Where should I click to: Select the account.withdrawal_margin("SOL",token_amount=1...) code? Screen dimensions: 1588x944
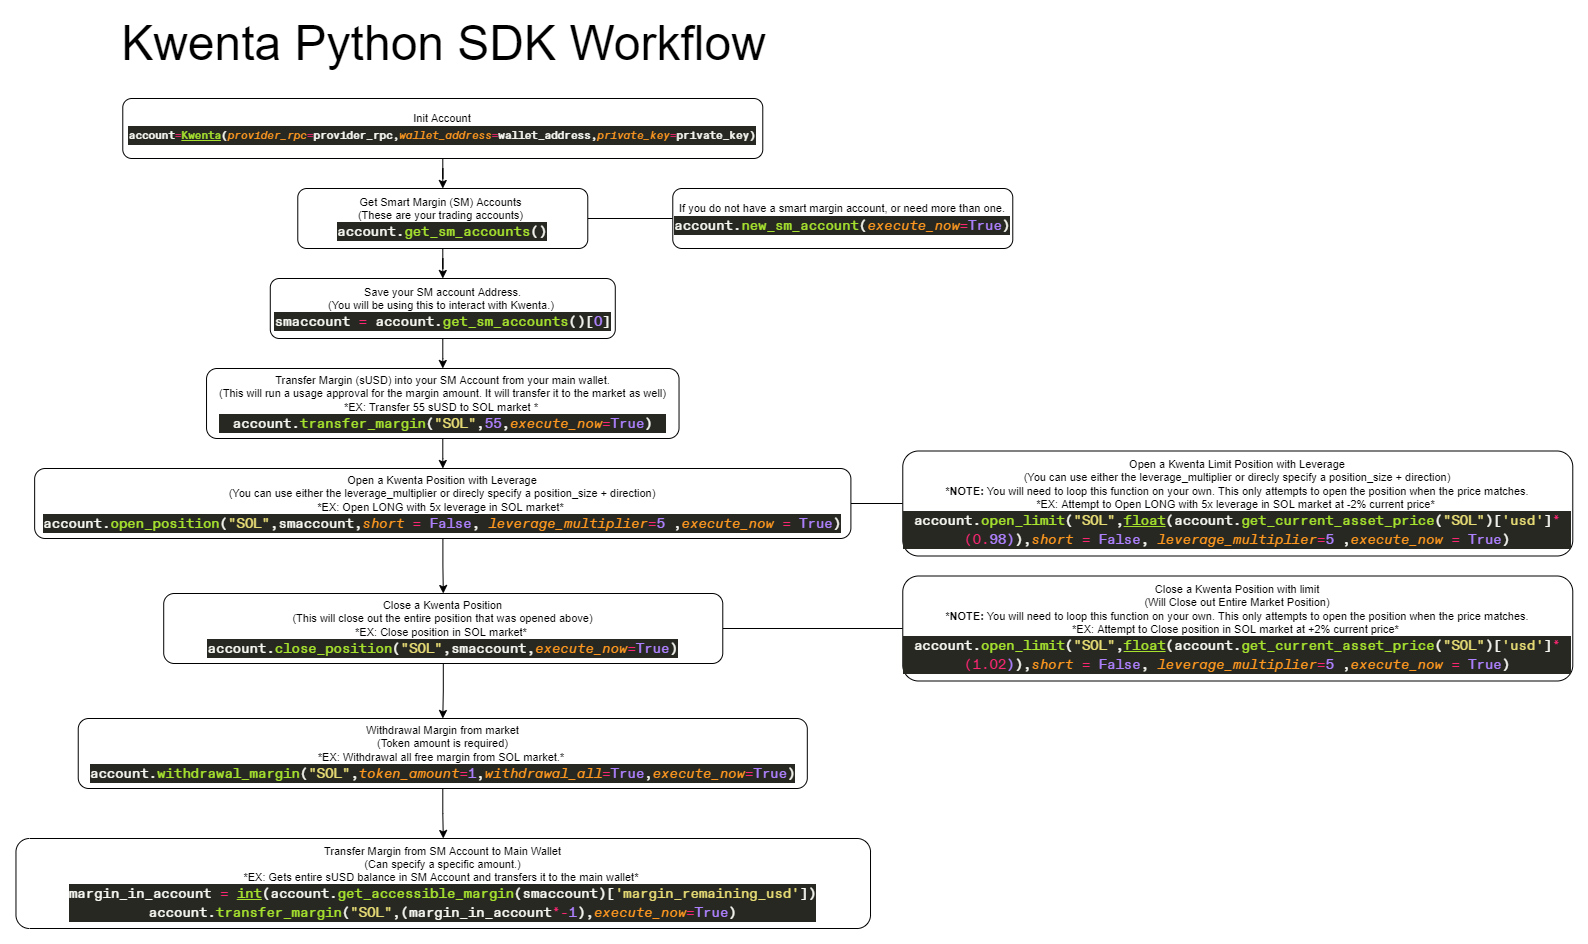(x=442, y=773)
